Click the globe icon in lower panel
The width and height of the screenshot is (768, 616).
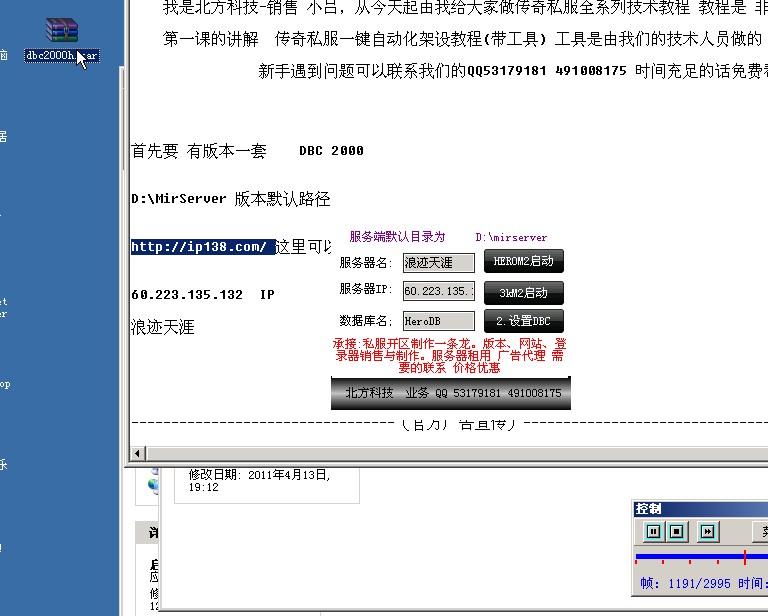152,483
